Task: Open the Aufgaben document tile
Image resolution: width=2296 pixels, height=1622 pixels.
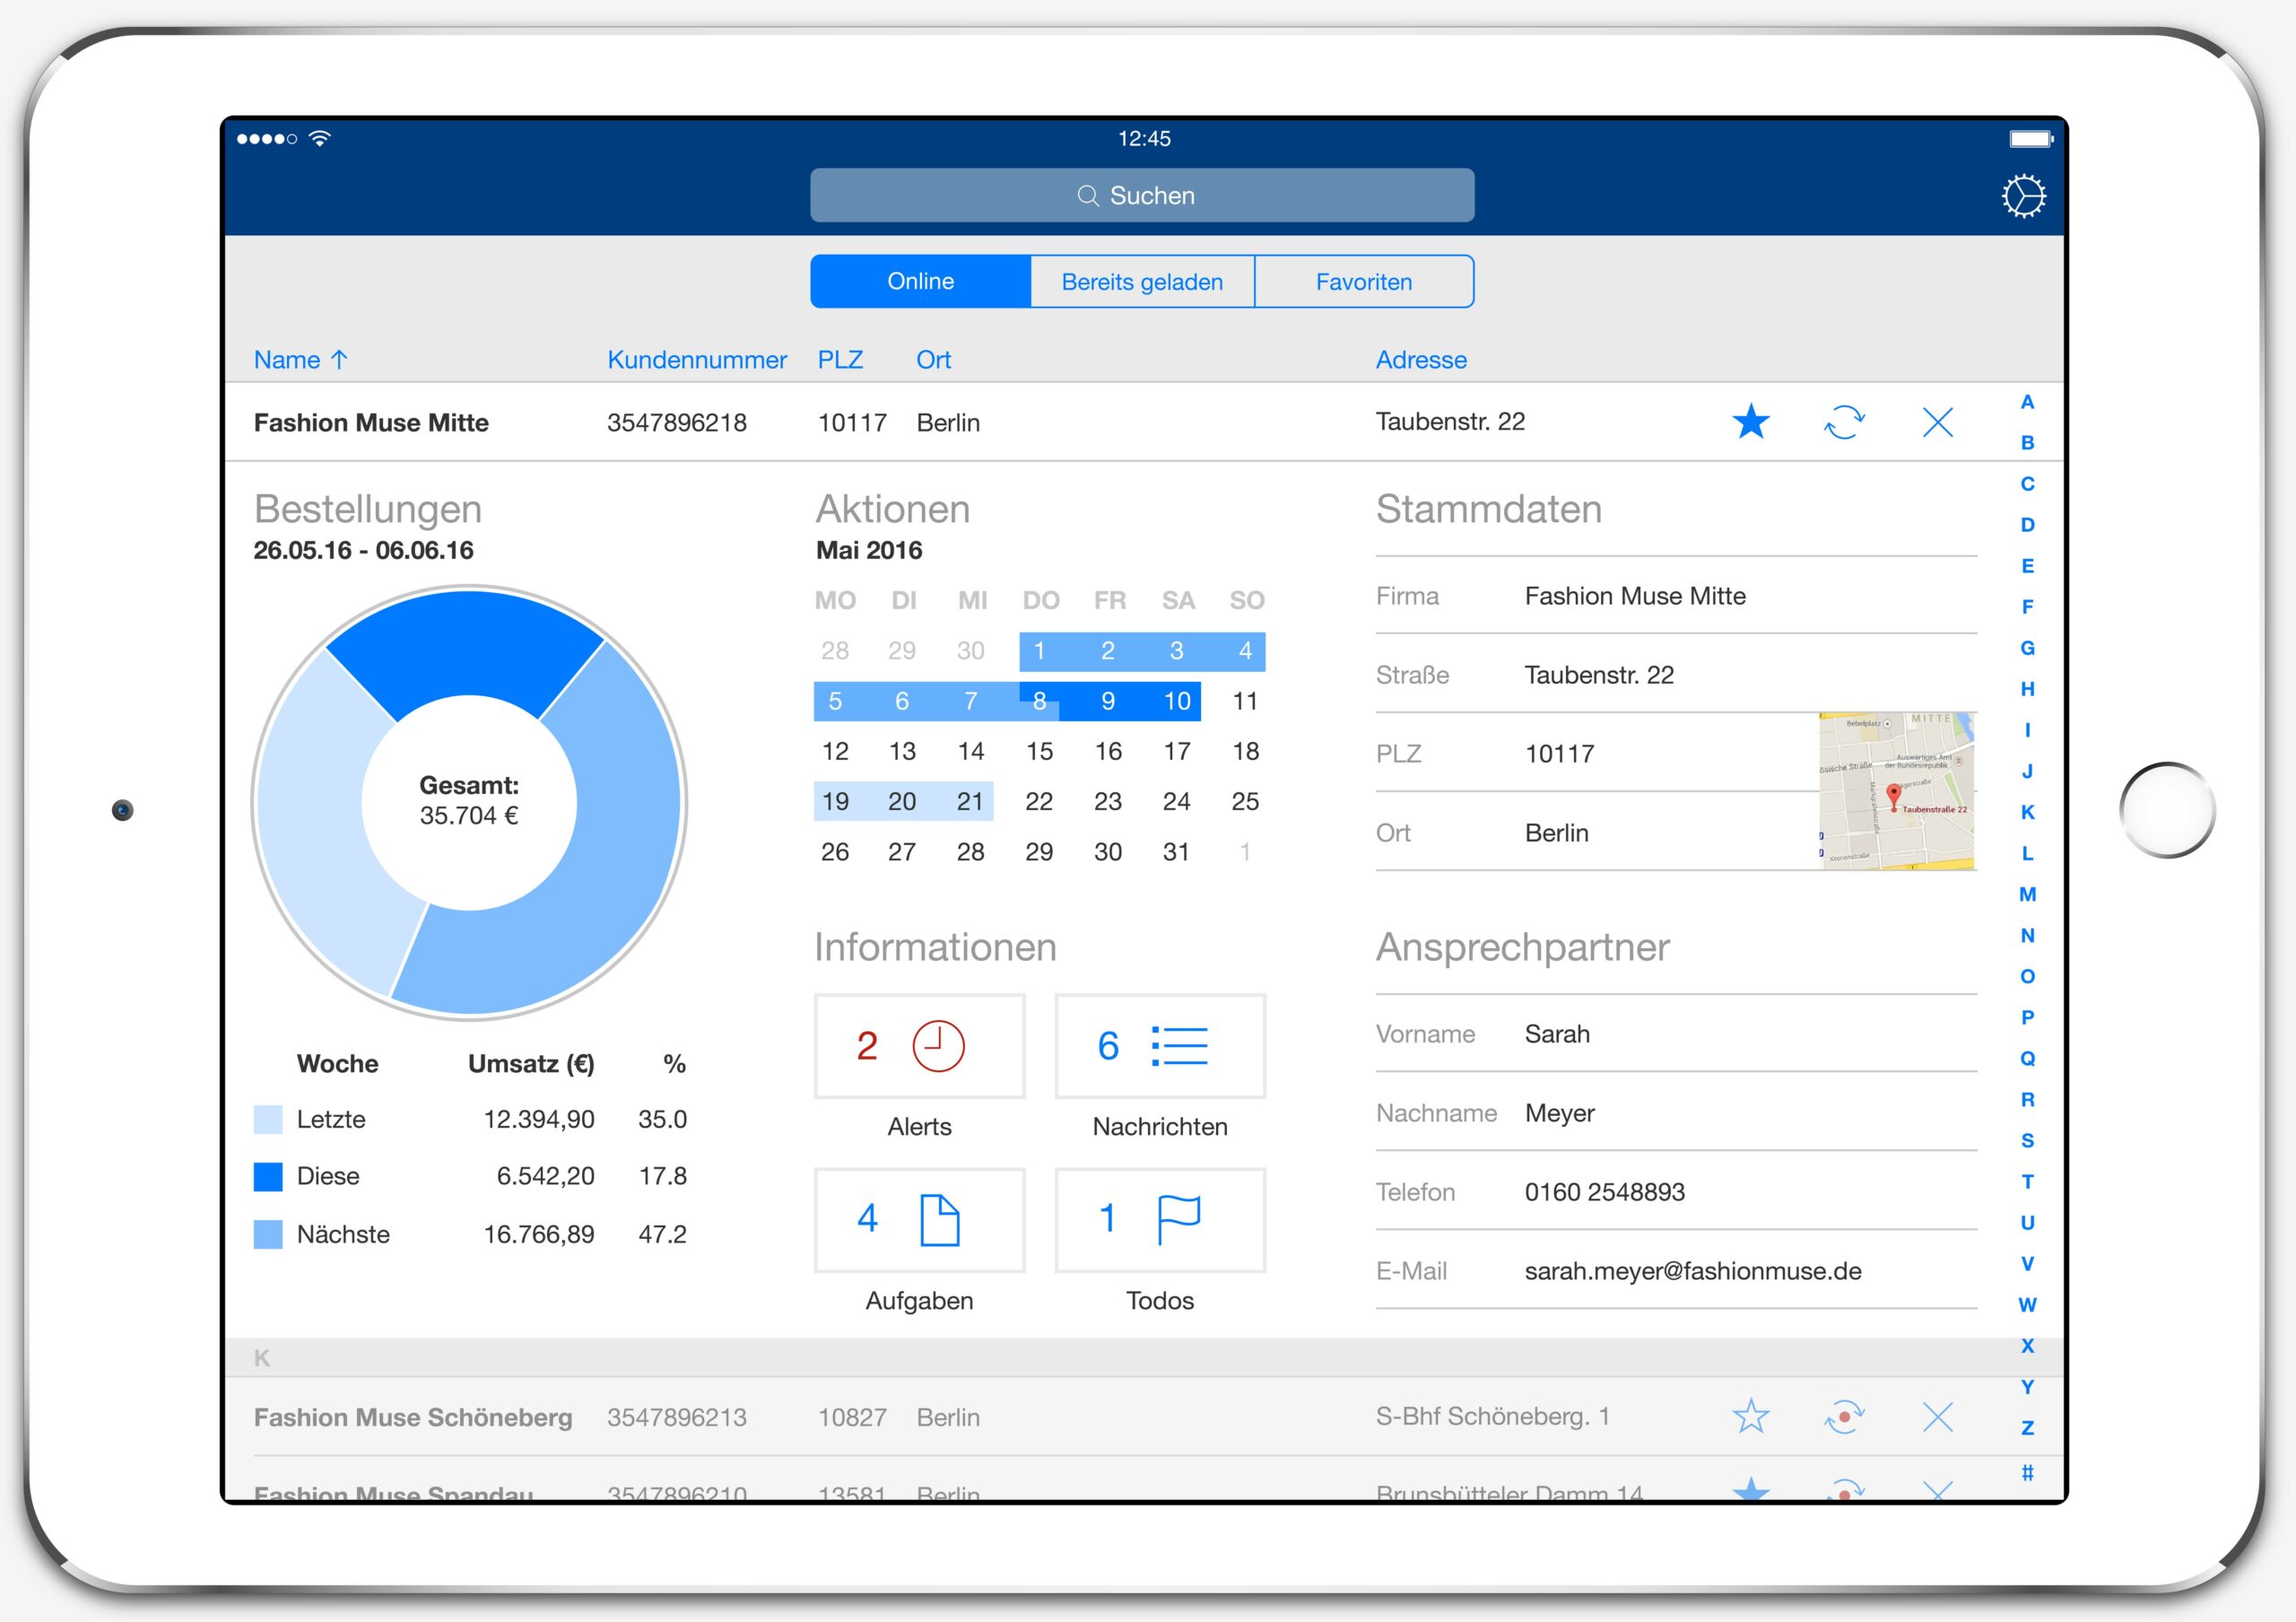Action: point(919,1220)
